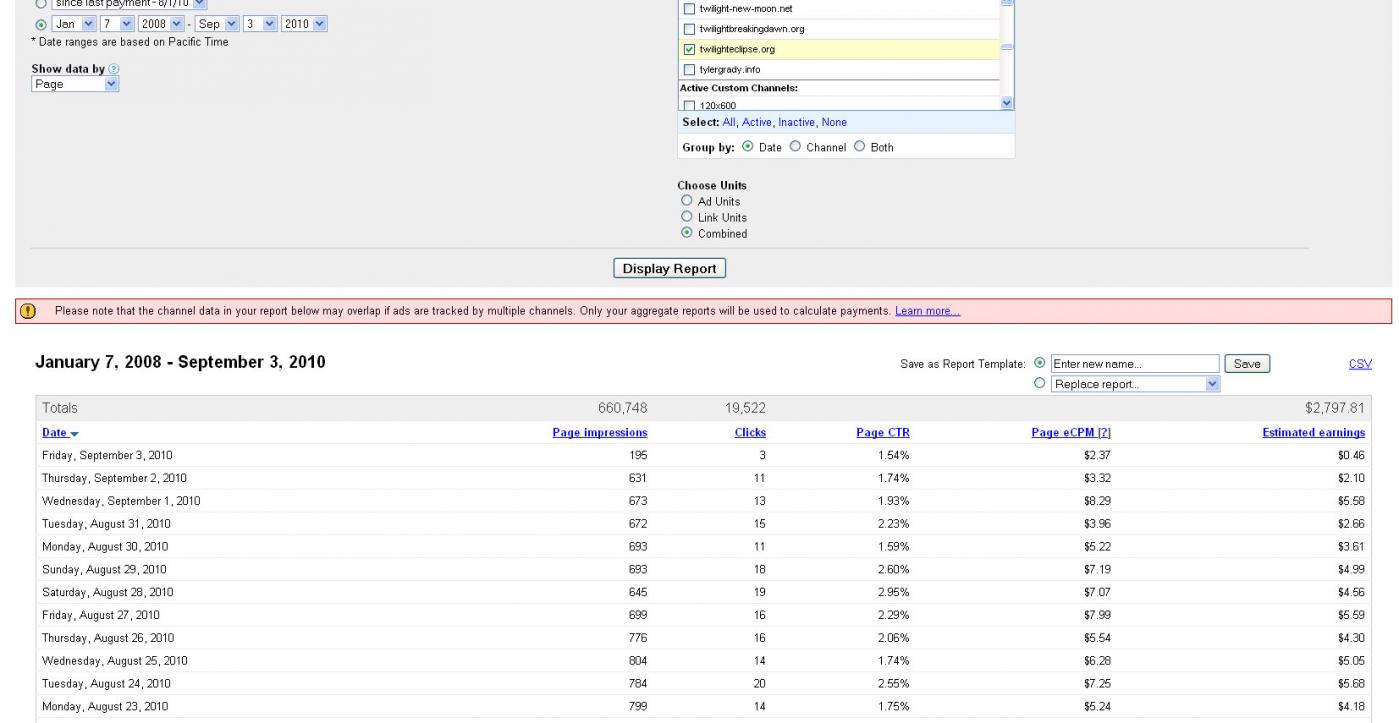Check the twilightbreakingdawn.org channel checkbox
Image resolution: width=1399 pixels, height=723 pixels.
coord(688,28)
